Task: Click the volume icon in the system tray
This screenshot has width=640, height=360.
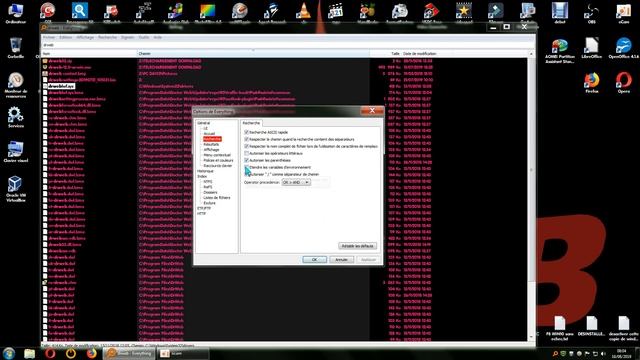Action: coord(604,353)
